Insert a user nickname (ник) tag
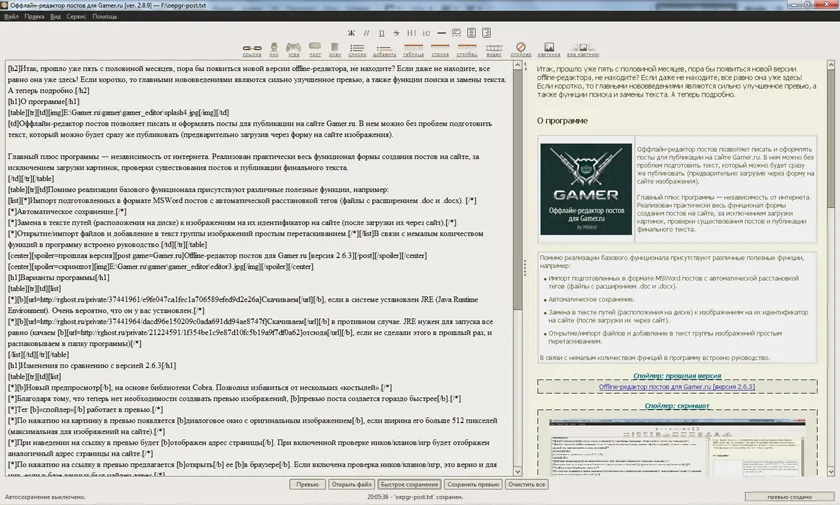840x505 pixels. (273, 48)
